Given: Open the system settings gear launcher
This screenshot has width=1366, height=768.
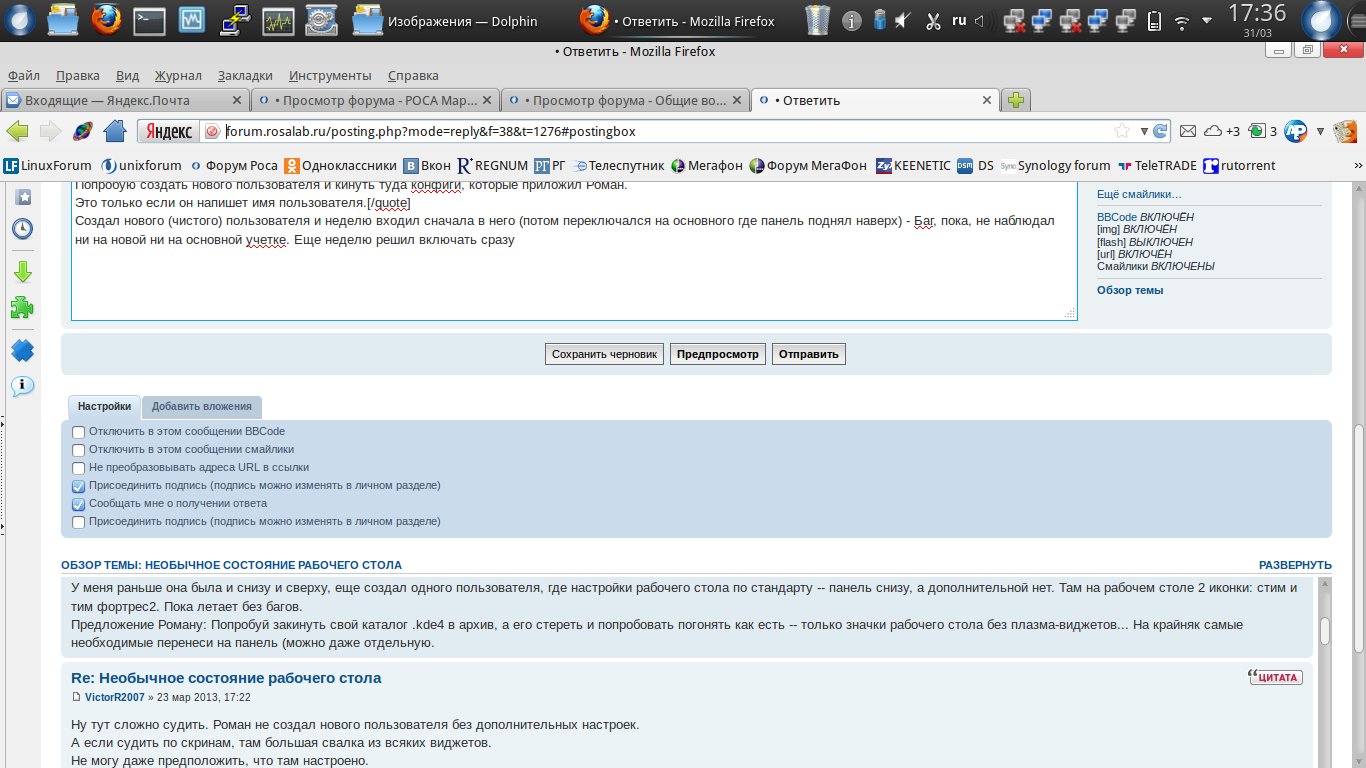Looking at the screenshot, I should (x=321, y=20).
